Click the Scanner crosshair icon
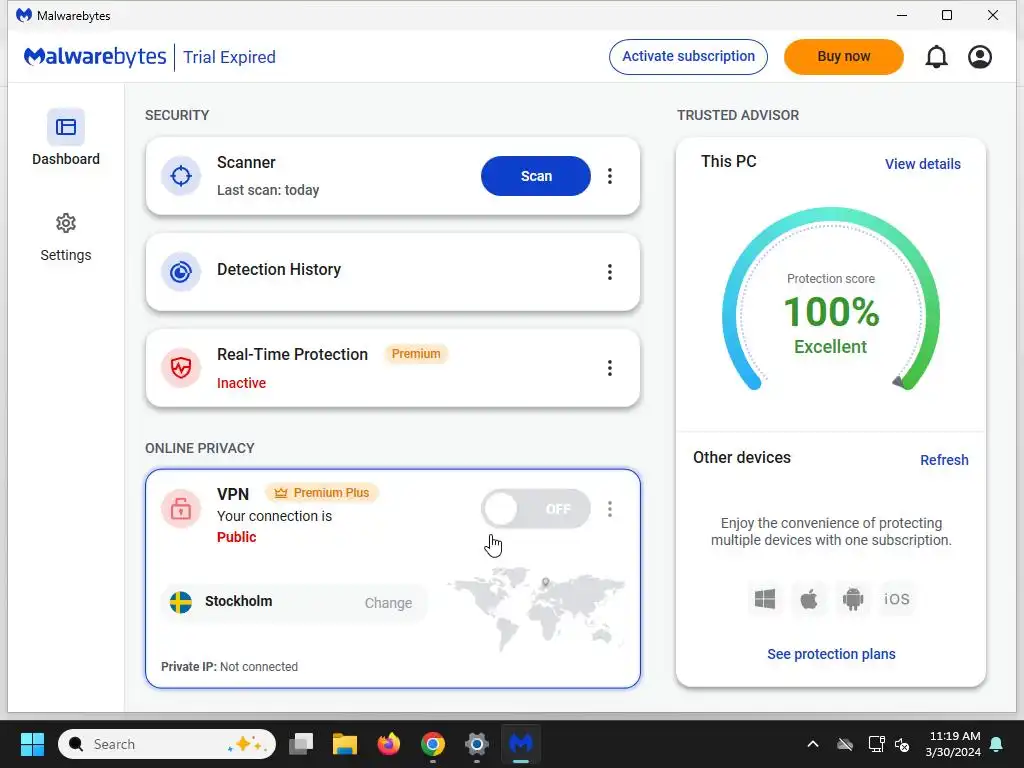 pos(181,176)
